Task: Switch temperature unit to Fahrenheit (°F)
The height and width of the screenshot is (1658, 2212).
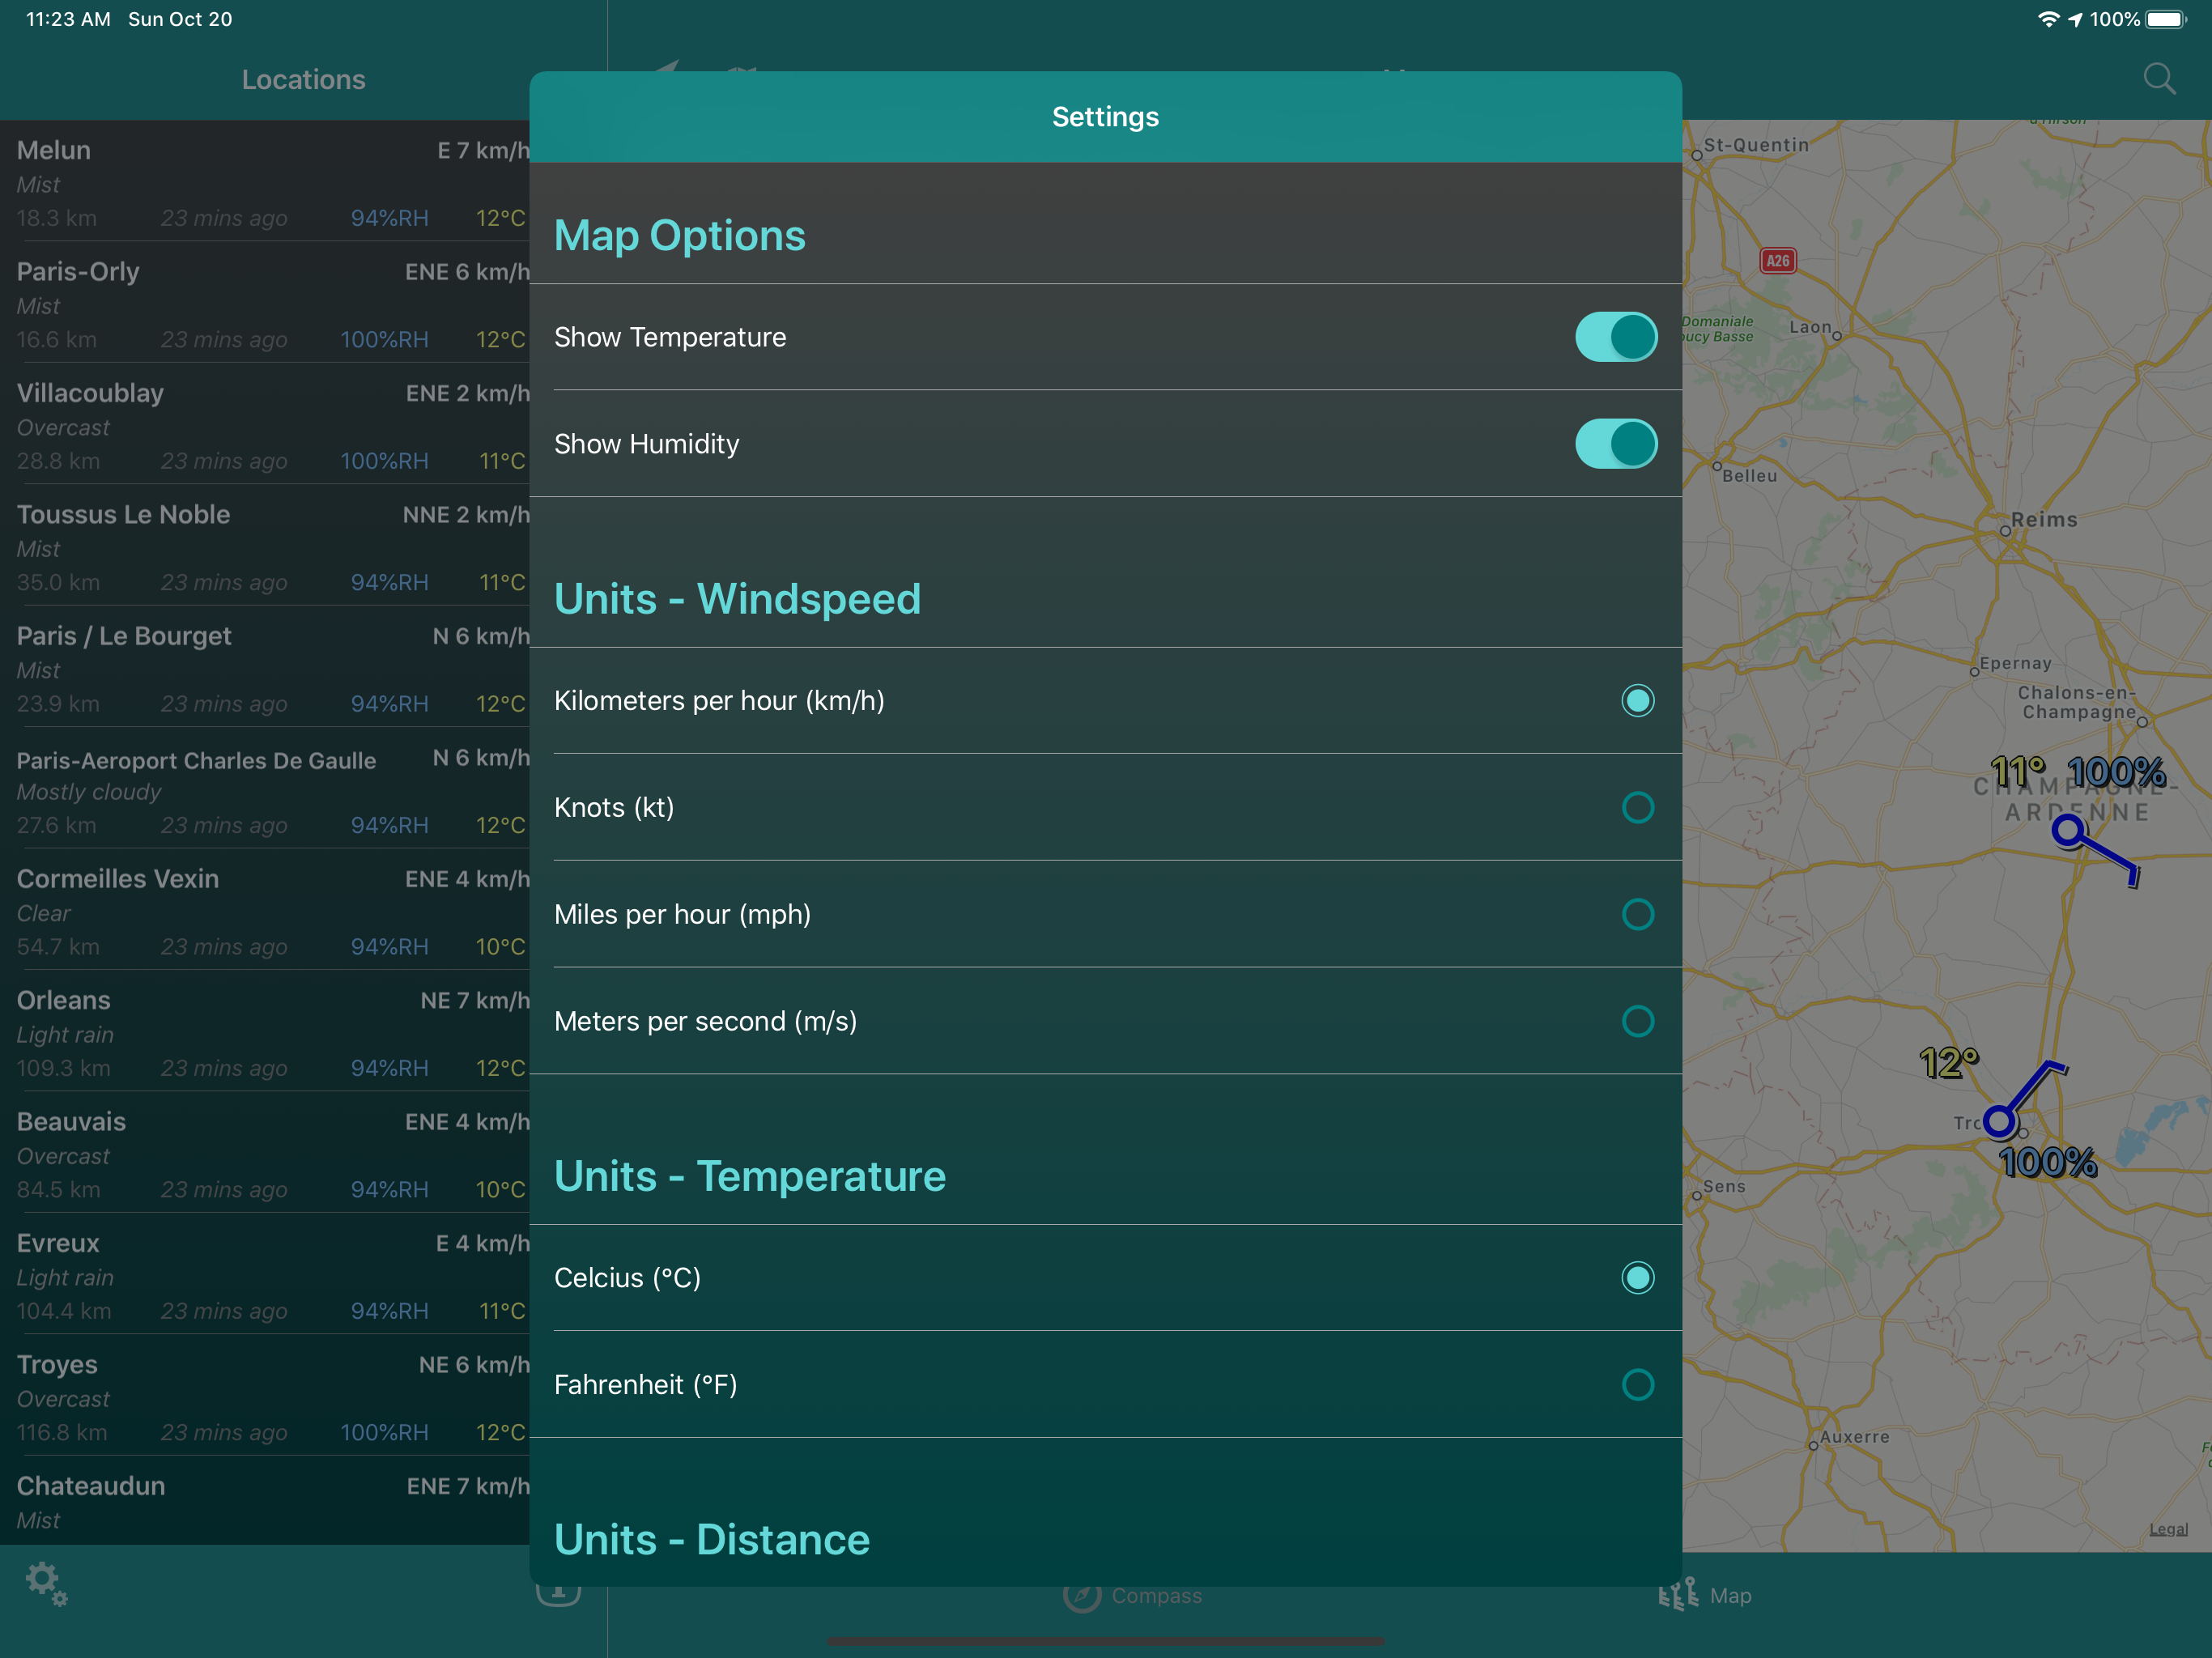Action: click(x=1637, y=1385)
